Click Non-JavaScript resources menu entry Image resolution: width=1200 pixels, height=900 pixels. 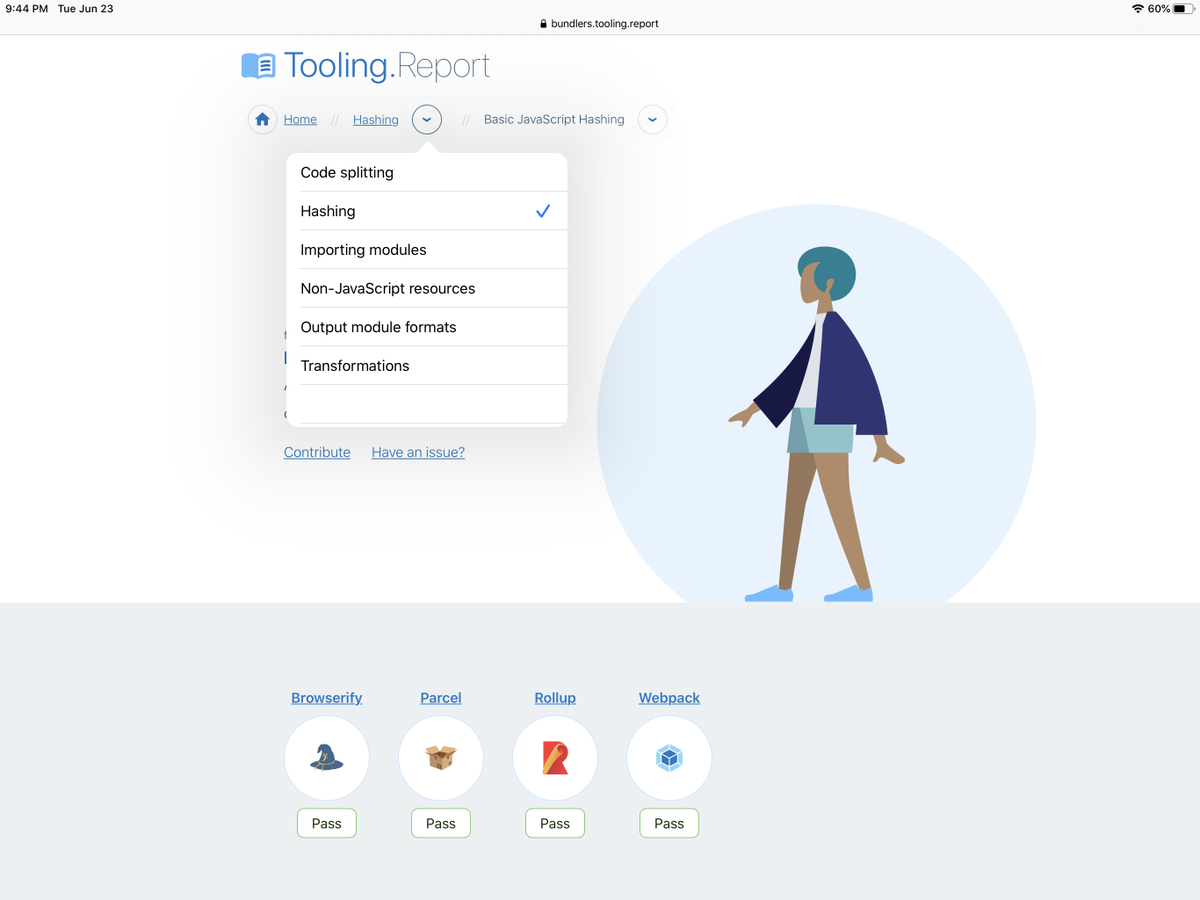pos(387,288)
